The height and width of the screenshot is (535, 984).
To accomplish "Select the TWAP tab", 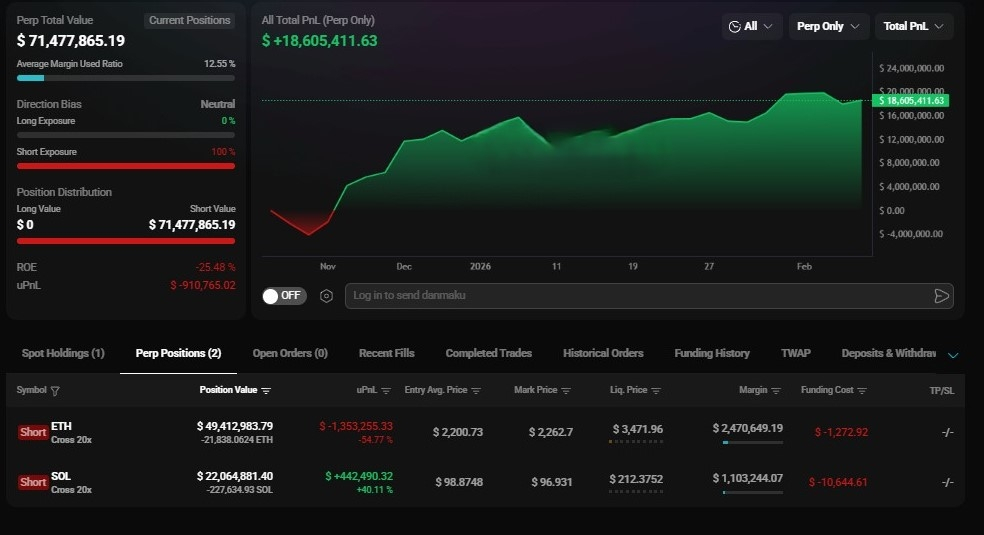I will [x=796, y=353].
